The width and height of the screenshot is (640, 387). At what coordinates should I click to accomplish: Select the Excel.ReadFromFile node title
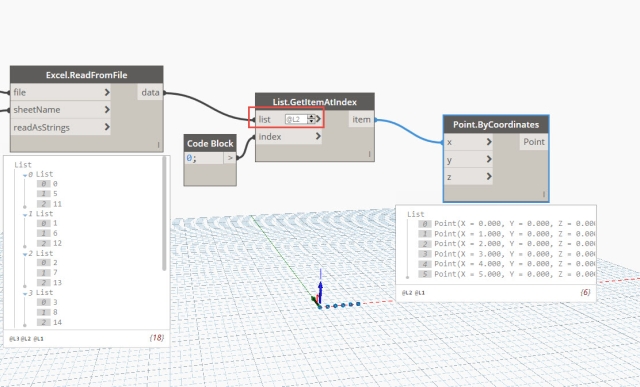pos(87,75)
